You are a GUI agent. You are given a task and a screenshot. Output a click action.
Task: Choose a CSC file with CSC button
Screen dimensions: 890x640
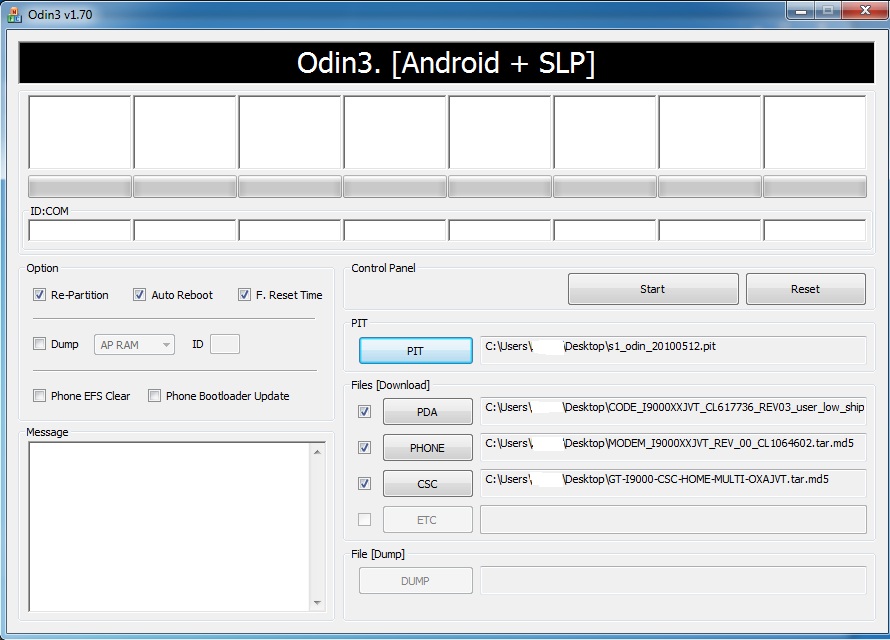[x=427, y=483]
